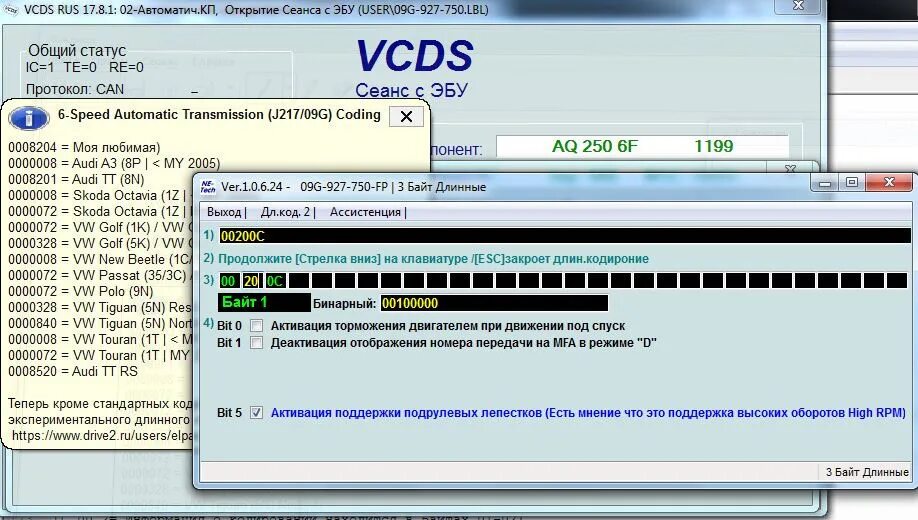Open the Выход menu
This screenshot has height=520, width=918.
click(225, 212)
